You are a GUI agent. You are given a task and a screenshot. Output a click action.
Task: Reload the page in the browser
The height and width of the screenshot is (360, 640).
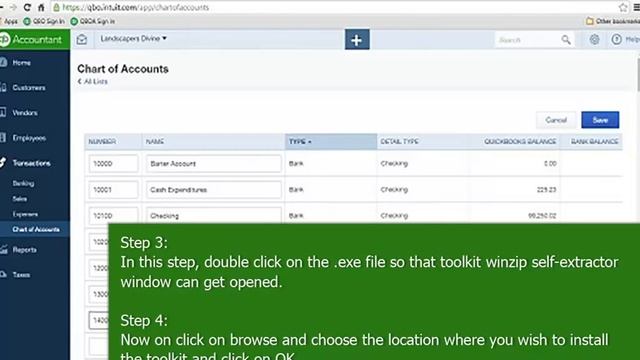click(x=27, y=7)
